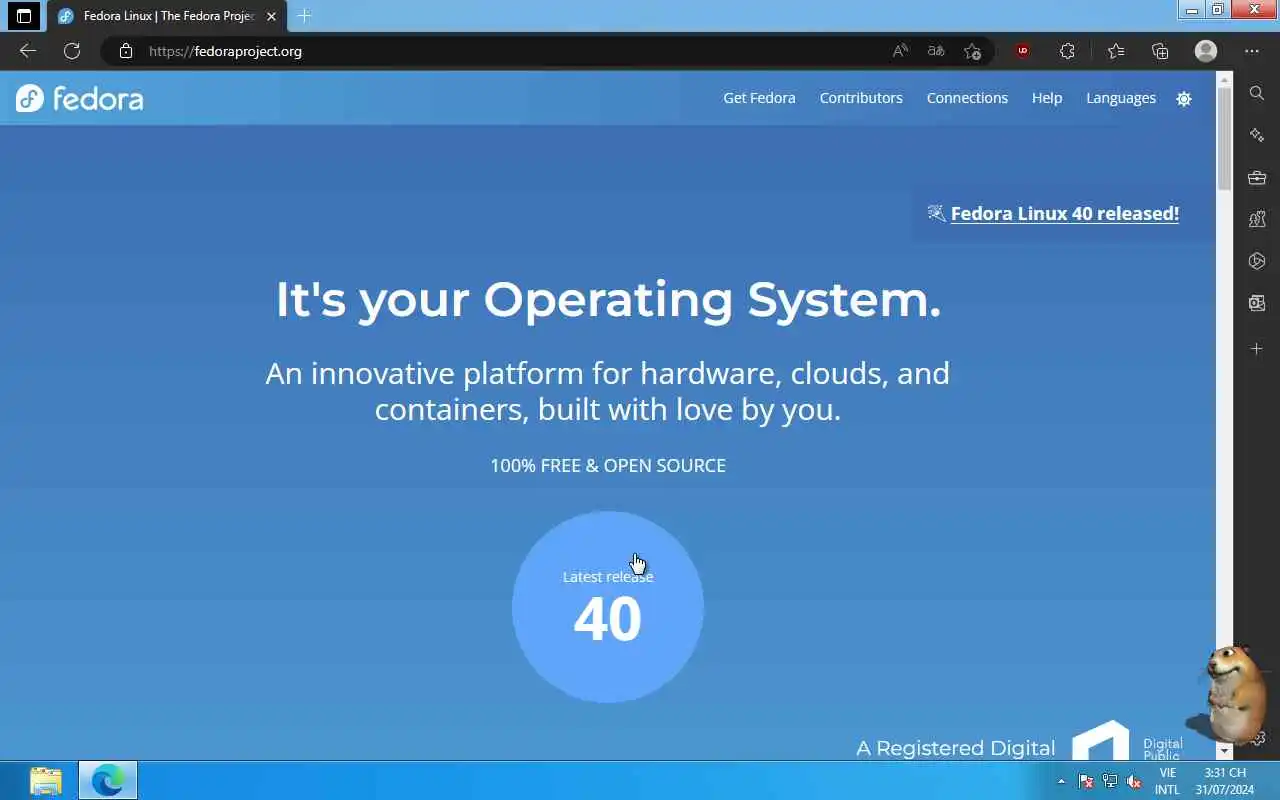Click the Edge tab actions menu icon
Screen dimensions: 1280x800
pyautogui.click(x=24, y=16)
